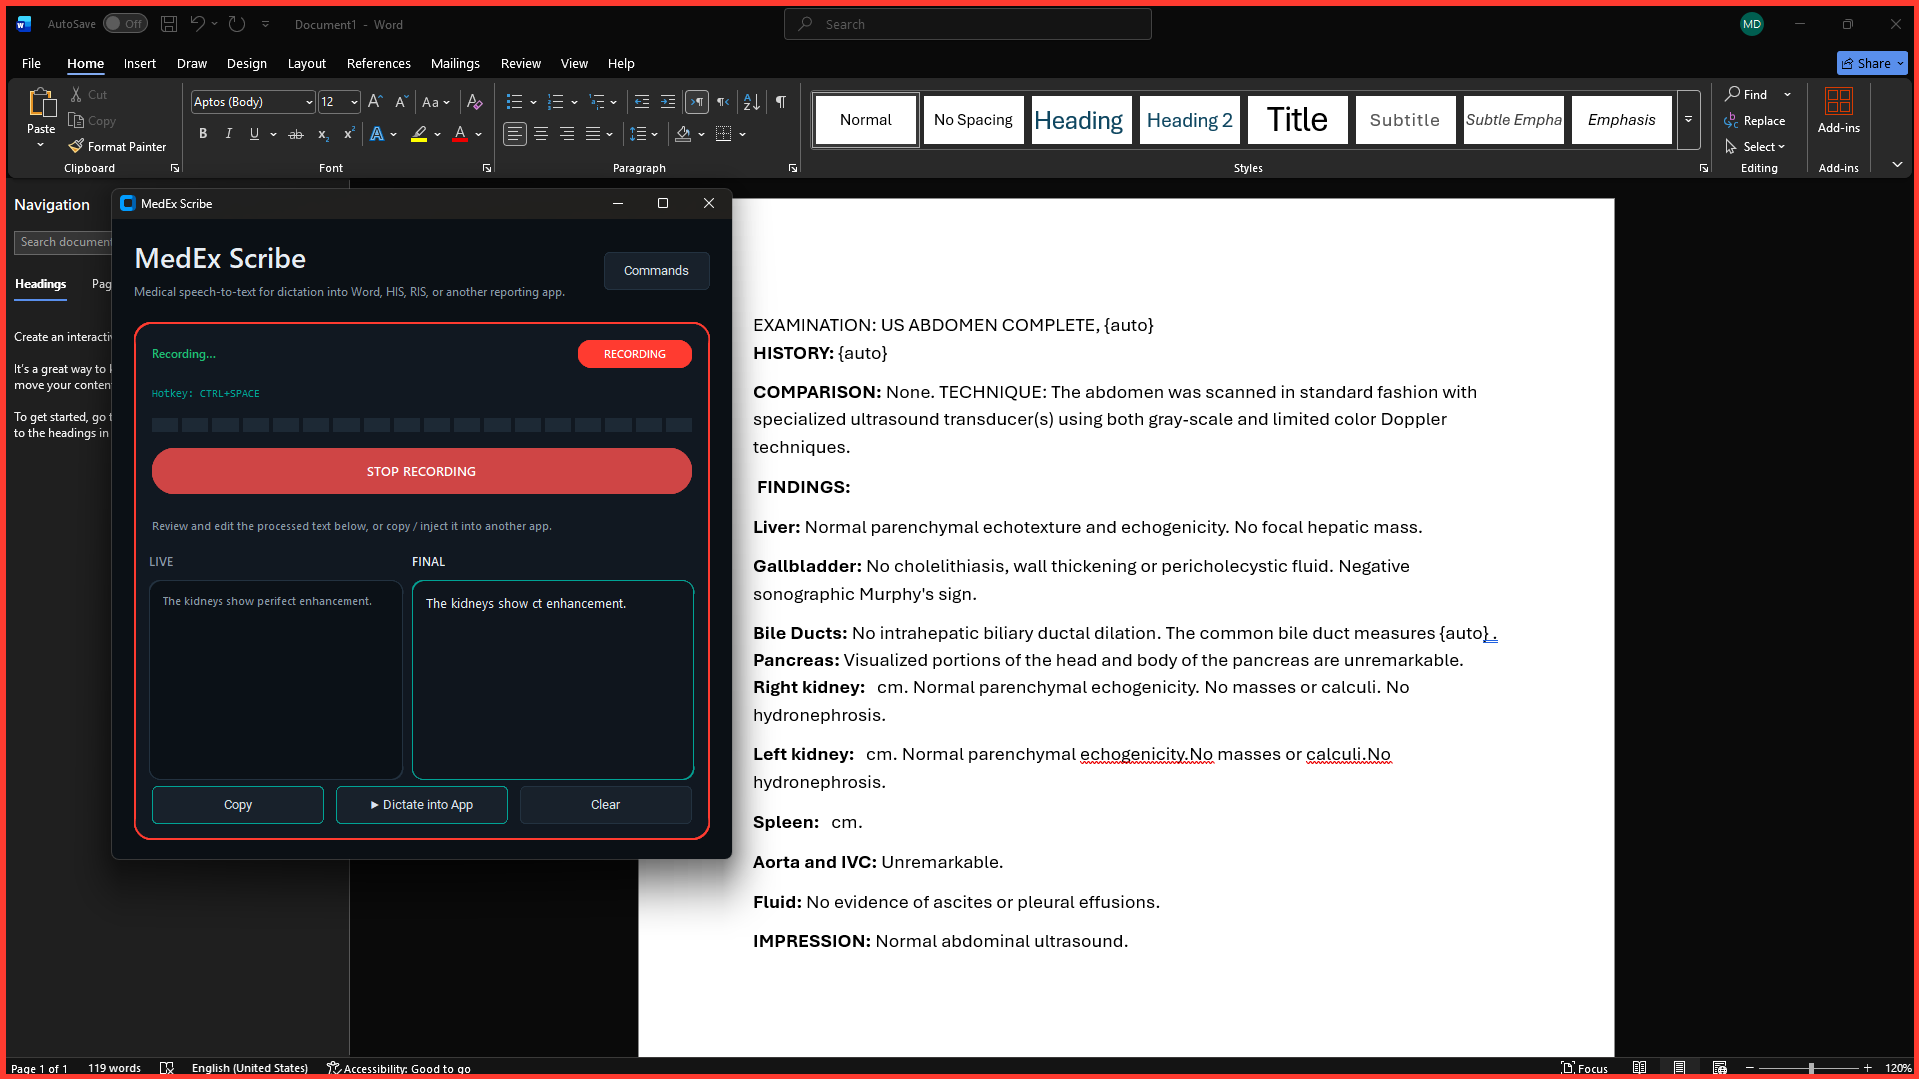Turn on AutoSave
The width and height of the screenshot is (1919, 1079).
125,23
